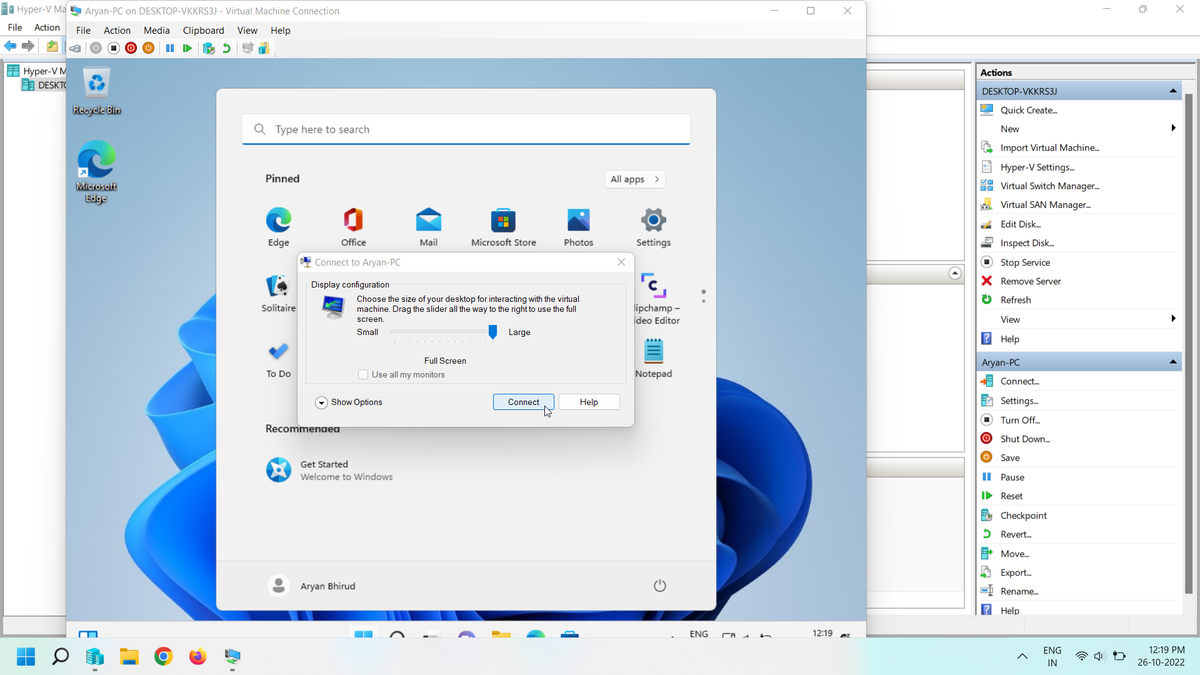Expand Show Options in Connect dialog
This screenshot has height=675, width=1200.
349,402
